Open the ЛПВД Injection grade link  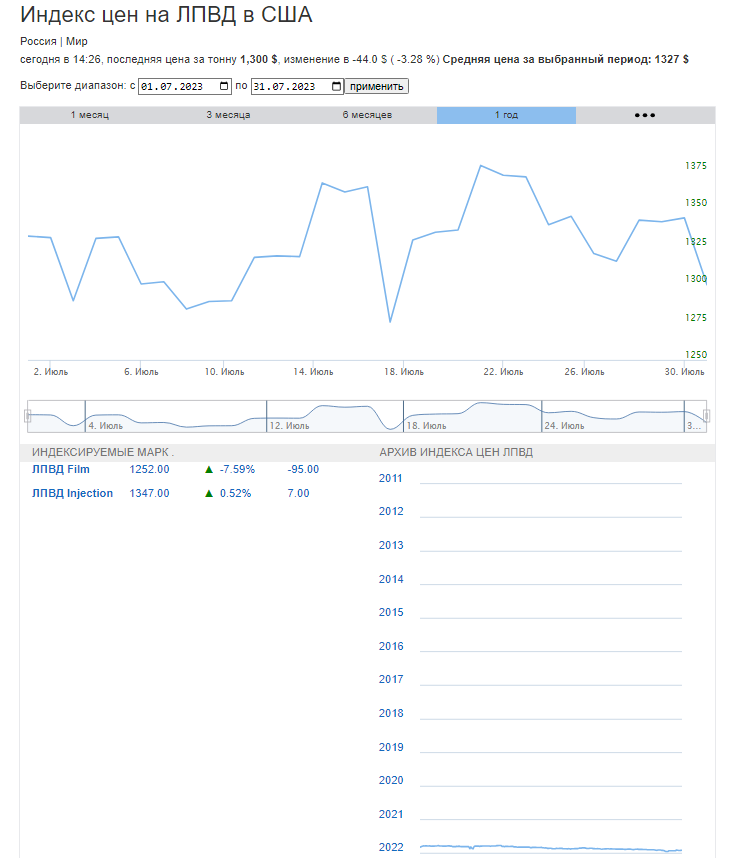(72, 494)
